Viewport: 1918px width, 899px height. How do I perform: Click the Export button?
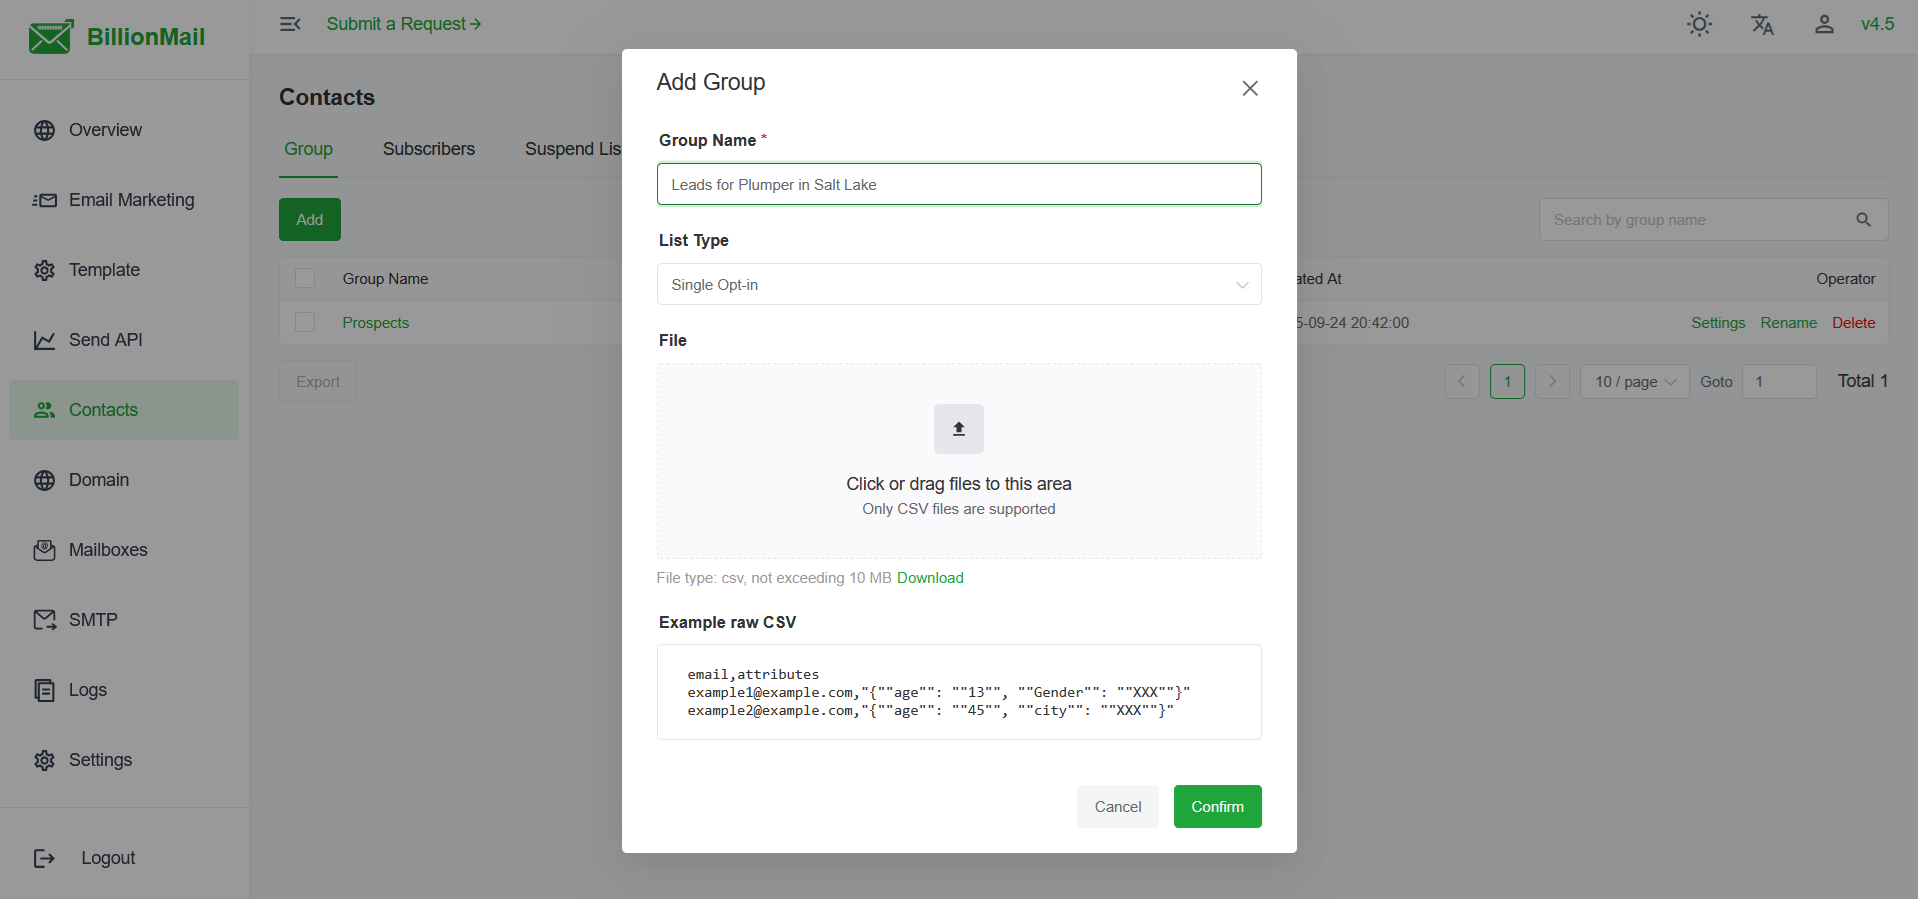coord(318,381)
